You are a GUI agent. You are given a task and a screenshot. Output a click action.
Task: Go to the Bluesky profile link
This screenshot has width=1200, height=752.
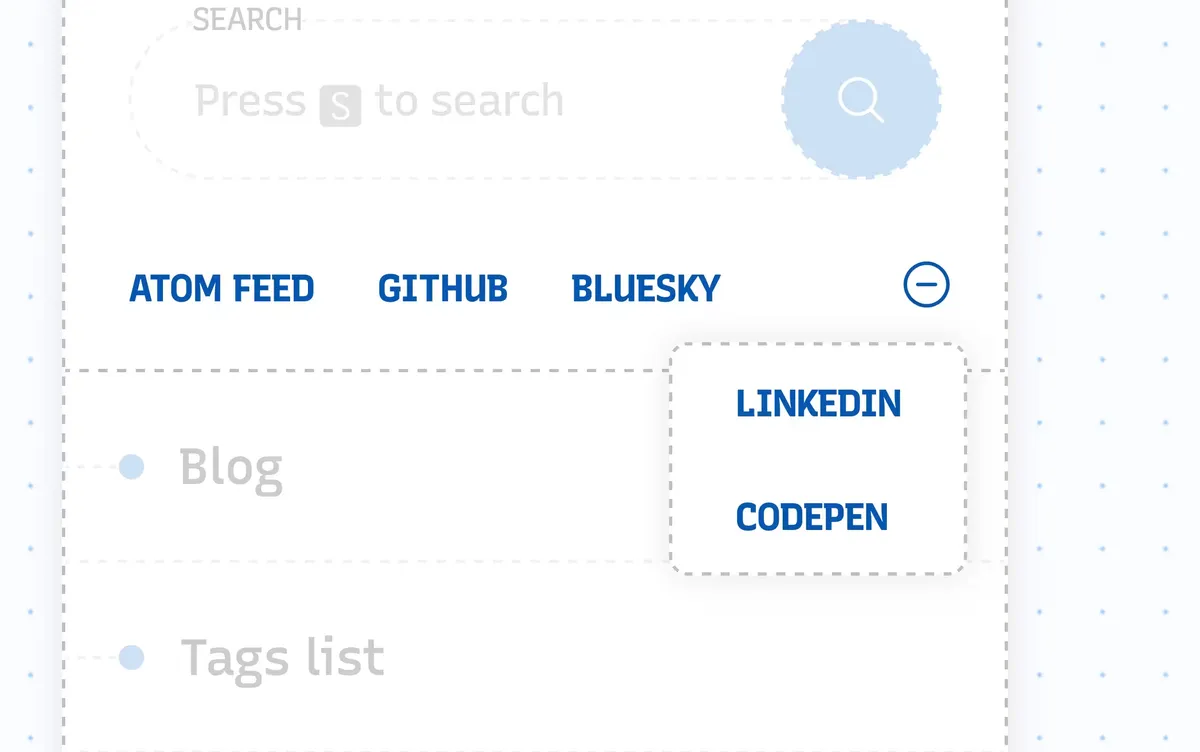pos(646,289)
